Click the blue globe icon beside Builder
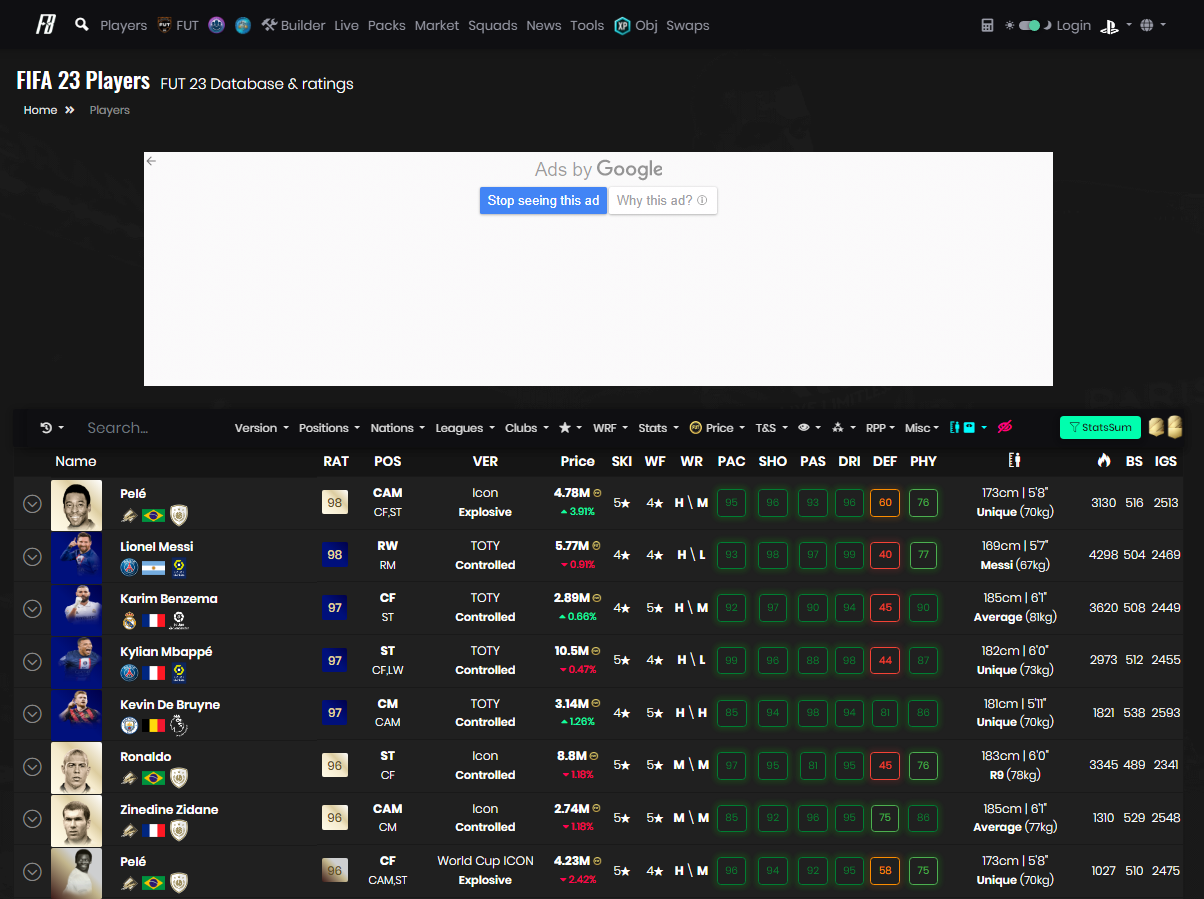Screen dimensions: 1204x899 click(x=243, y=25)
